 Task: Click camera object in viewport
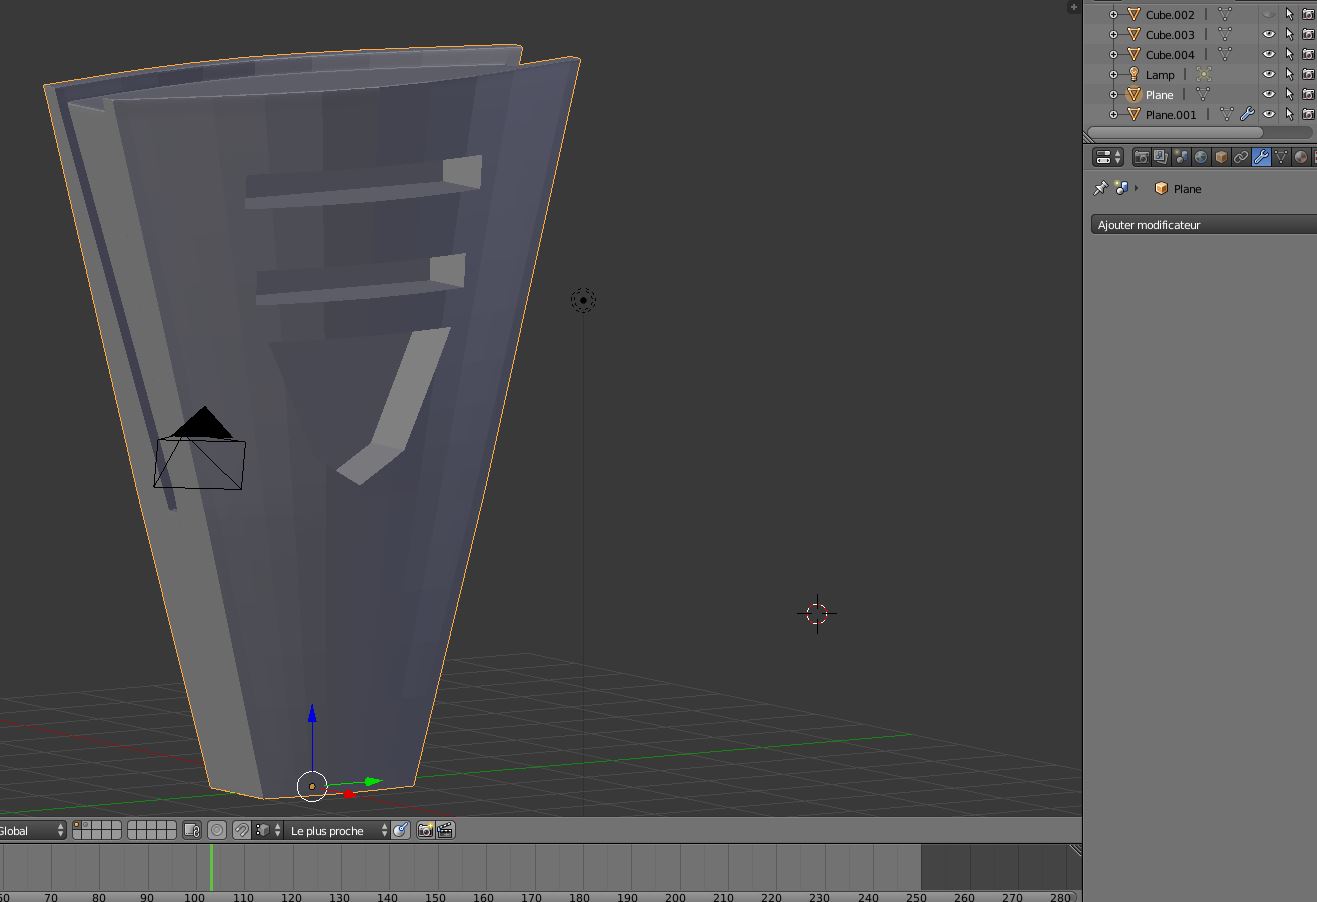(200, 448)
